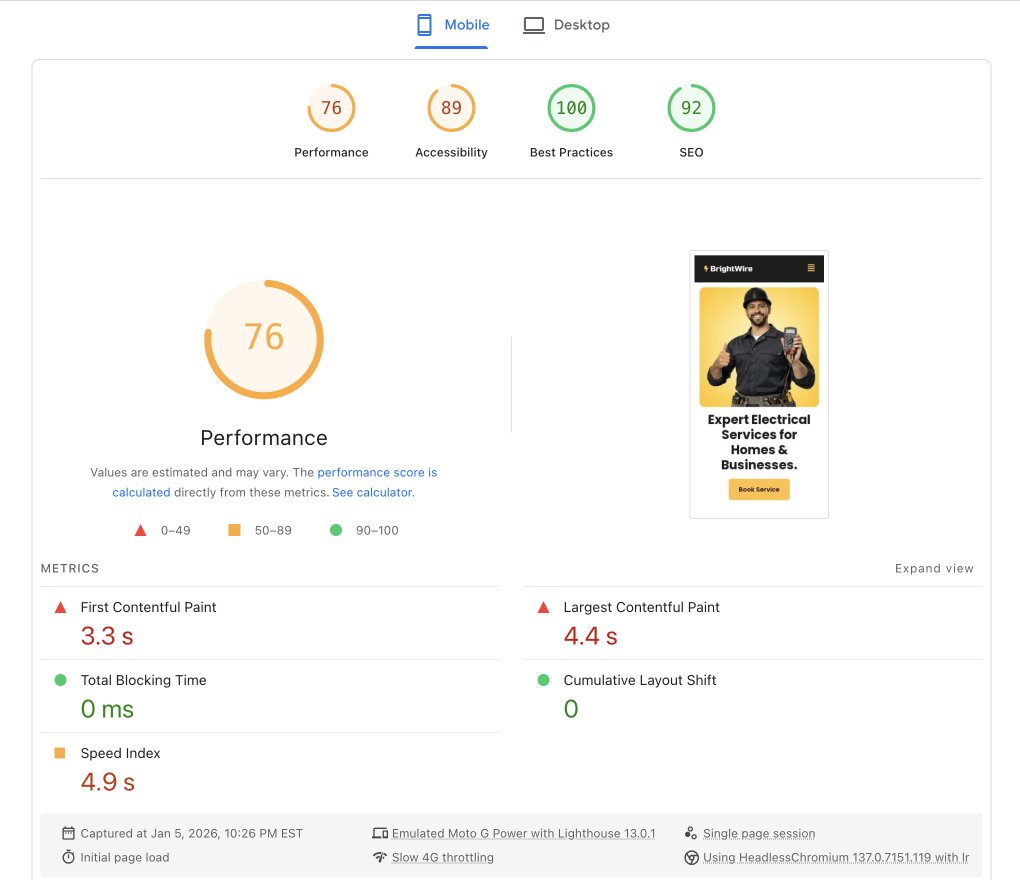Click the orange 50–89 score legend marker
This screenshot has height=880, width=1020.
click(233, 530)
